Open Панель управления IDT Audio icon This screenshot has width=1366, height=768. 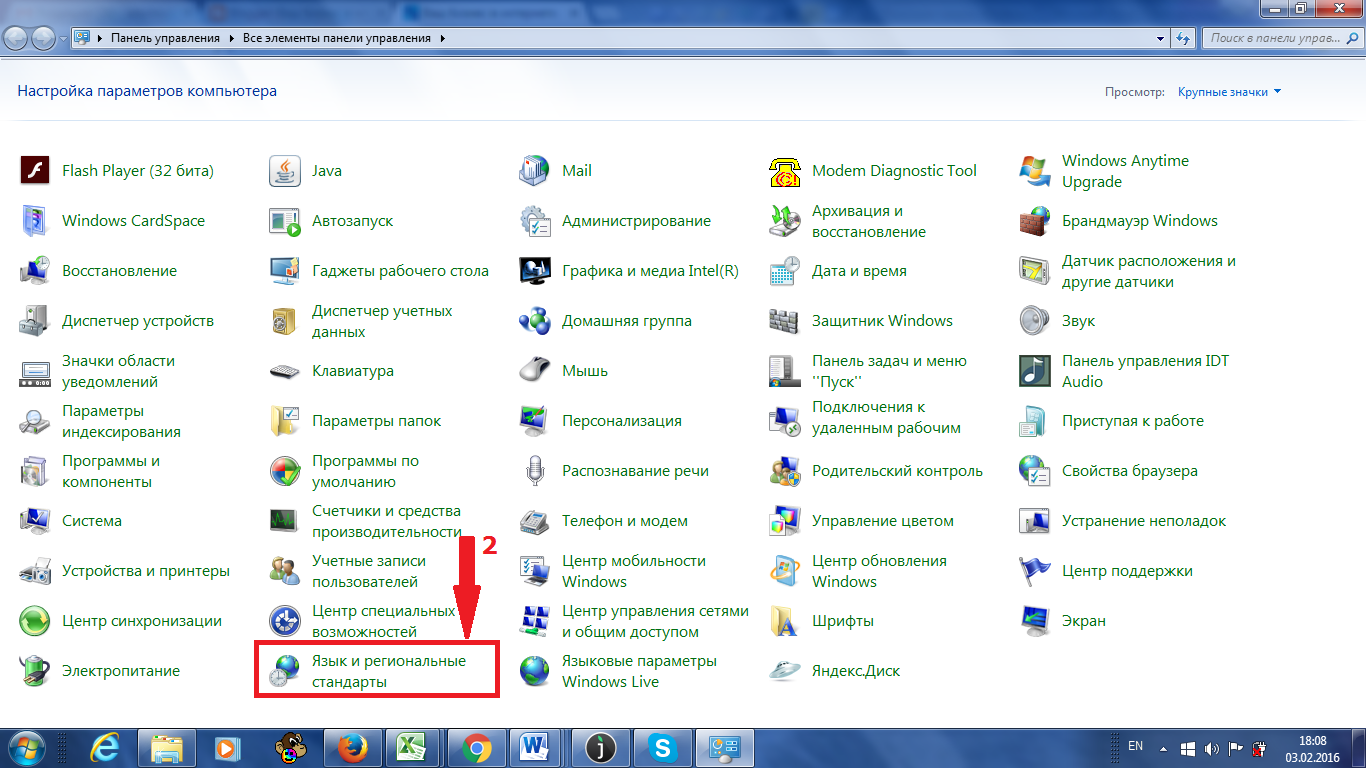1035,371
